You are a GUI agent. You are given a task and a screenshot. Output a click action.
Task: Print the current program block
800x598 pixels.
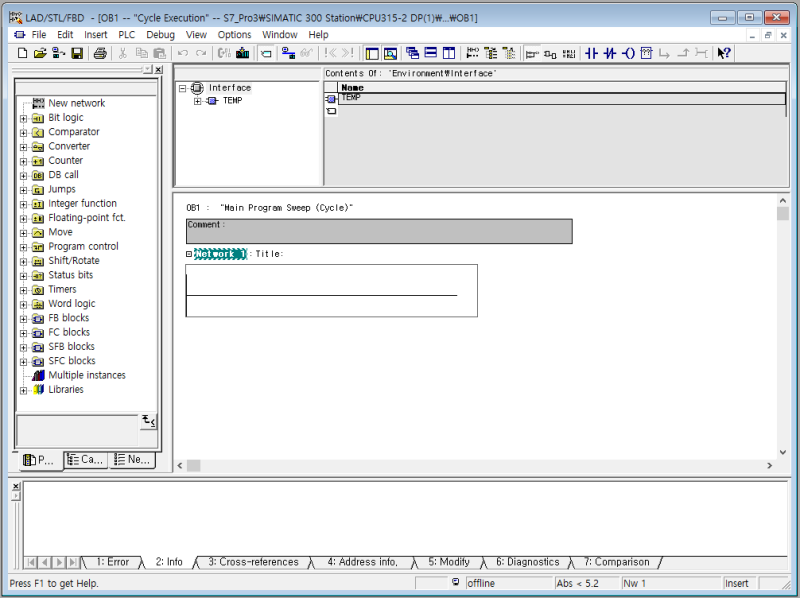tap(100, 53)
